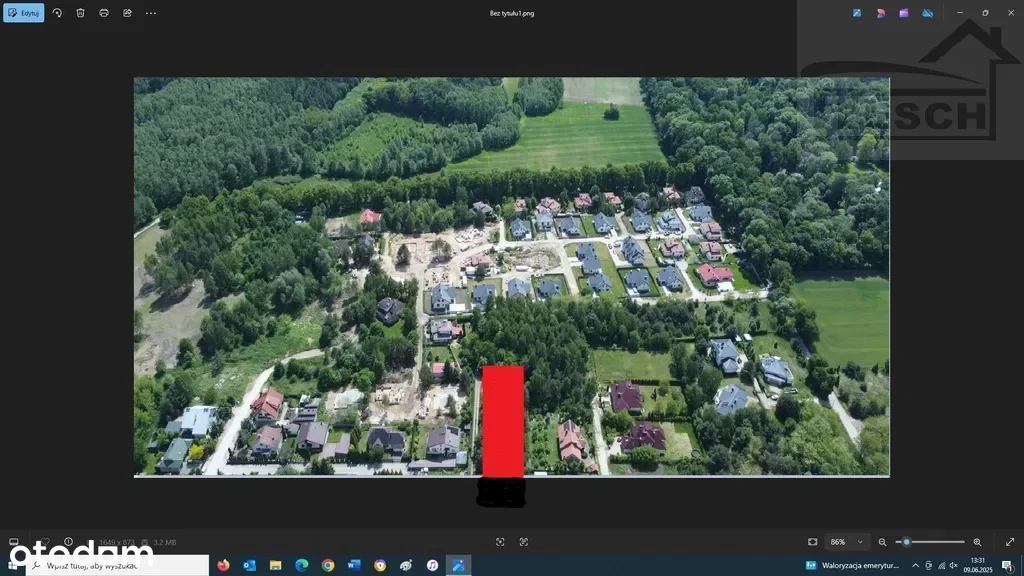Screen dimensions: 1024x576
Task: Click the Edytuj (edit image) button
Action: coord(24,13)
